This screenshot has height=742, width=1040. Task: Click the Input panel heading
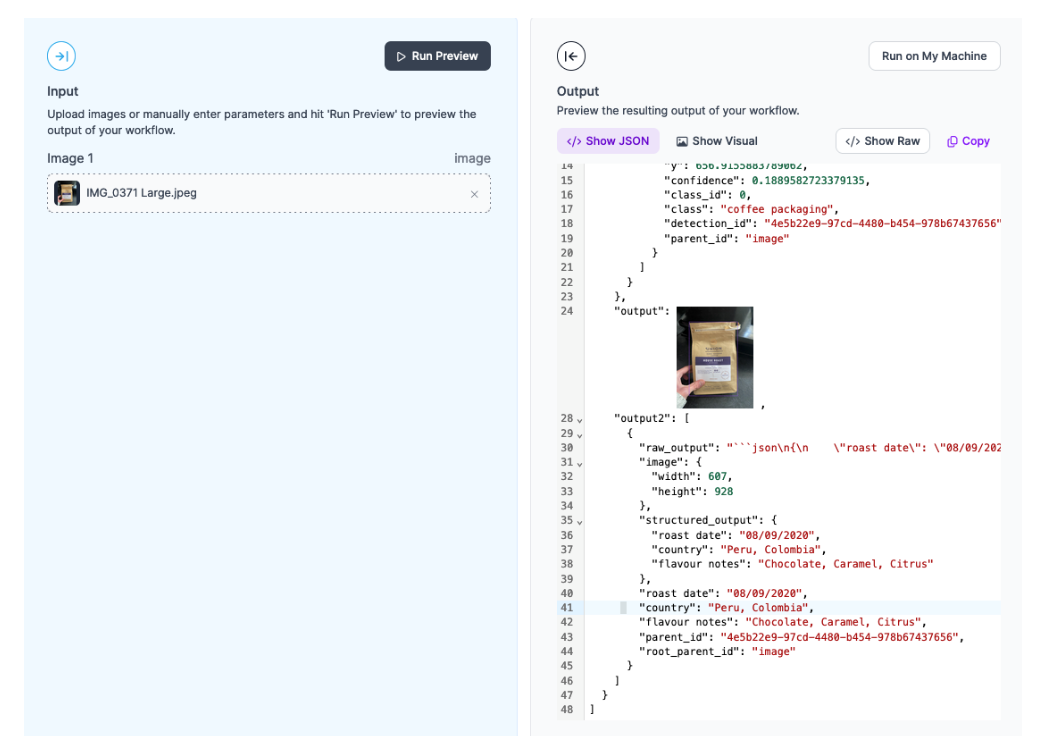(62, 92)
